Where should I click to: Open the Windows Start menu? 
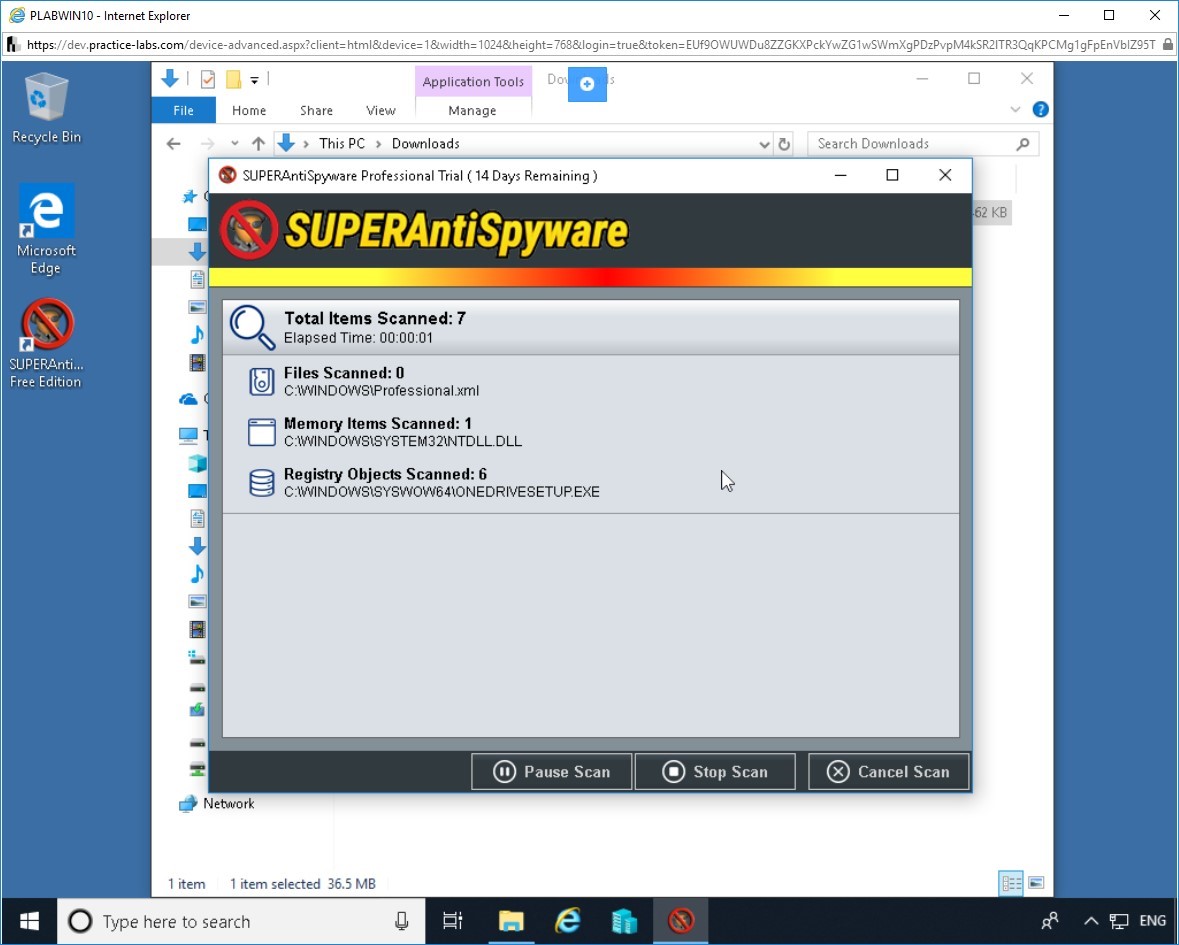pyautogui.click(x=29, y=921)
